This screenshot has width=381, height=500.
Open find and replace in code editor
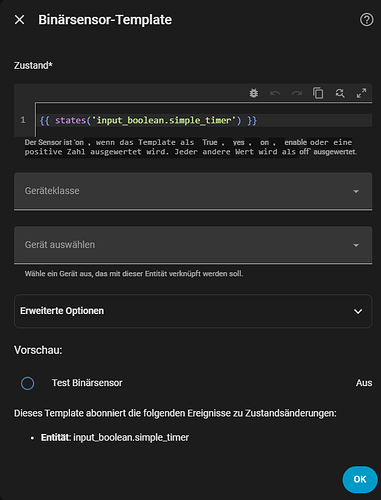tap(340, 93)
